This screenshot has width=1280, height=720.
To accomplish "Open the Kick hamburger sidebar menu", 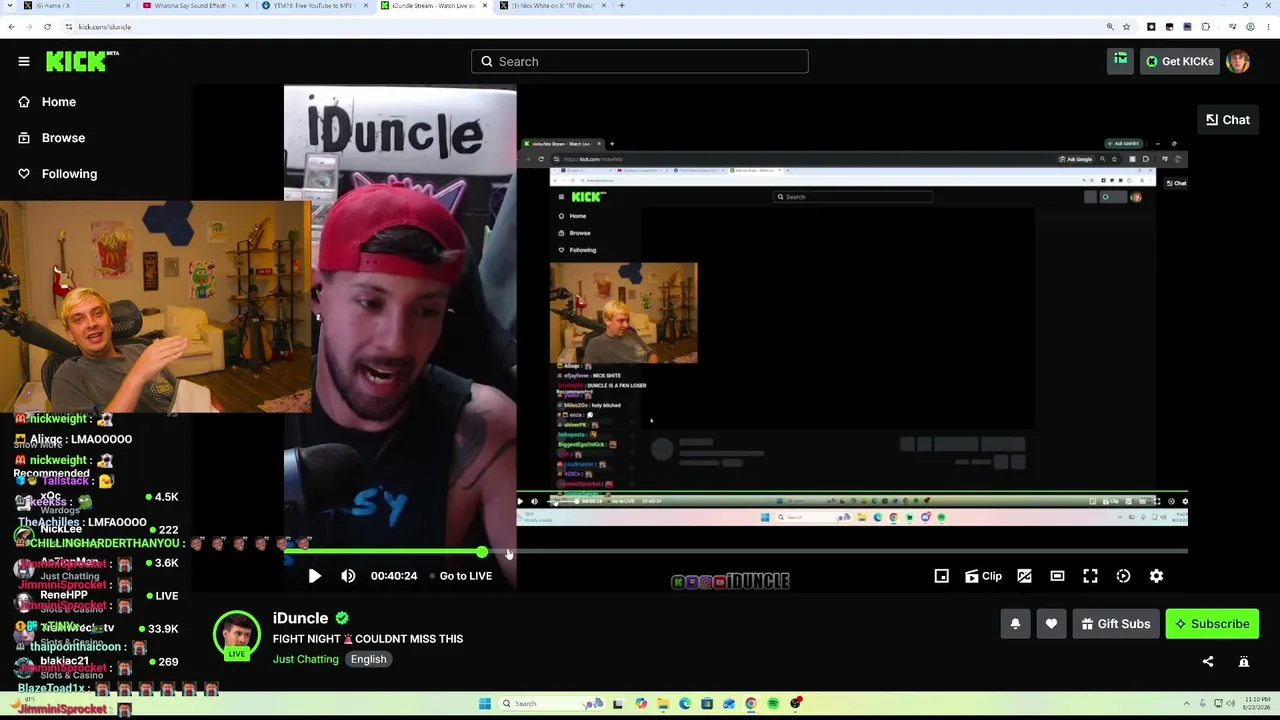I will pos(24,61).
